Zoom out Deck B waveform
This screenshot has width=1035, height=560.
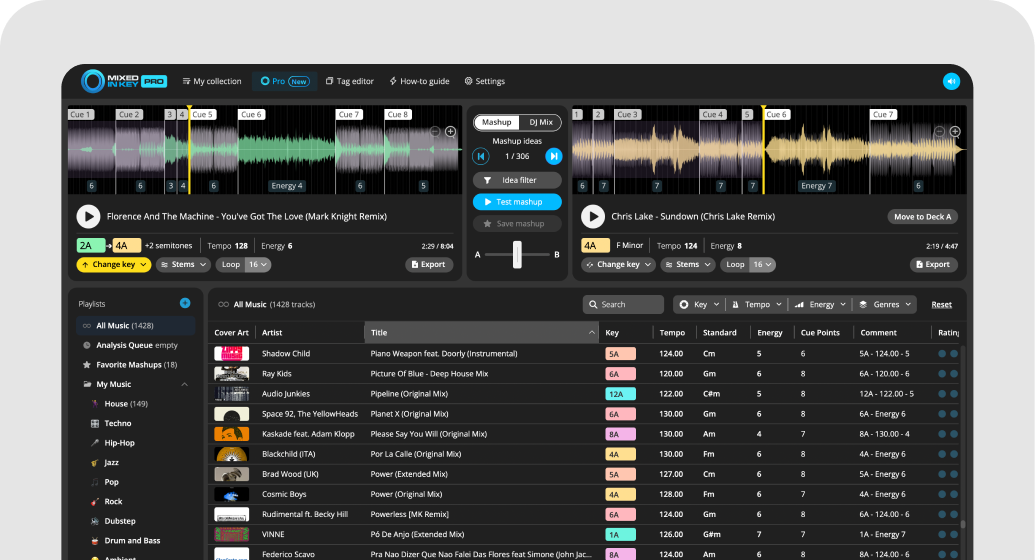[939, 131]
